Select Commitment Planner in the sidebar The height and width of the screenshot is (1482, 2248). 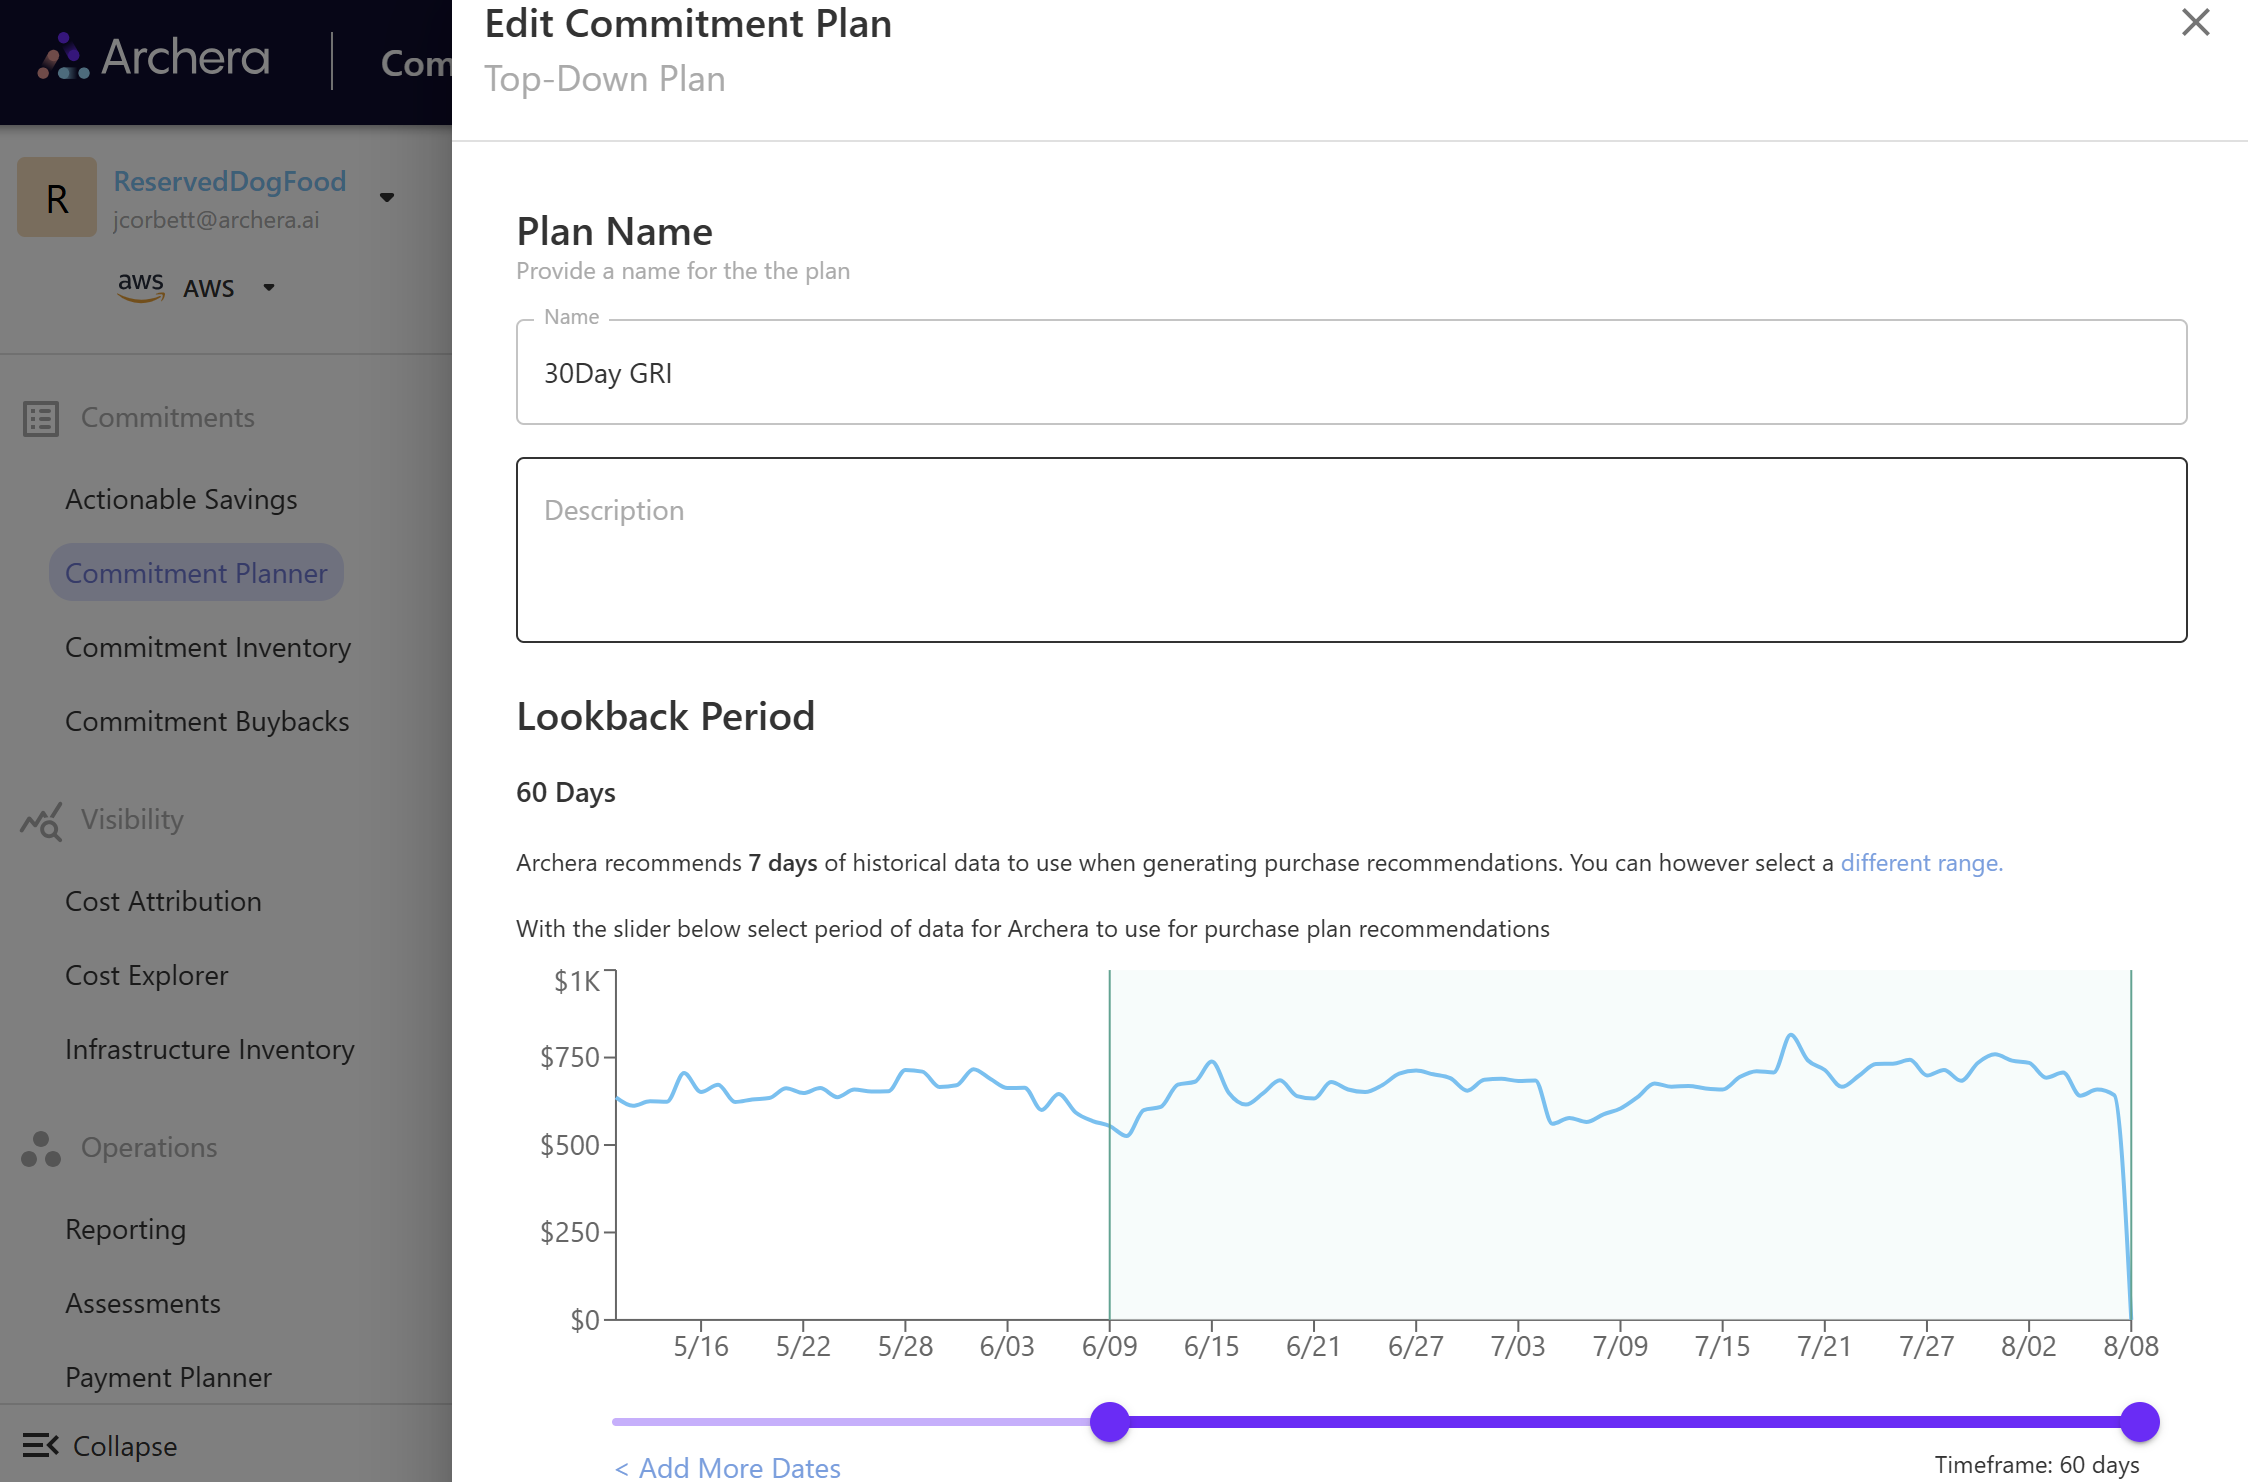click(196, 572)
